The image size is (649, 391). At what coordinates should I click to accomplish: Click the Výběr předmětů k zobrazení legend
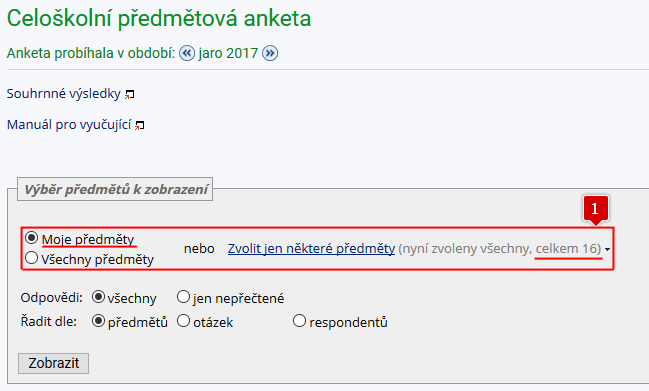[x=115, y=190]
